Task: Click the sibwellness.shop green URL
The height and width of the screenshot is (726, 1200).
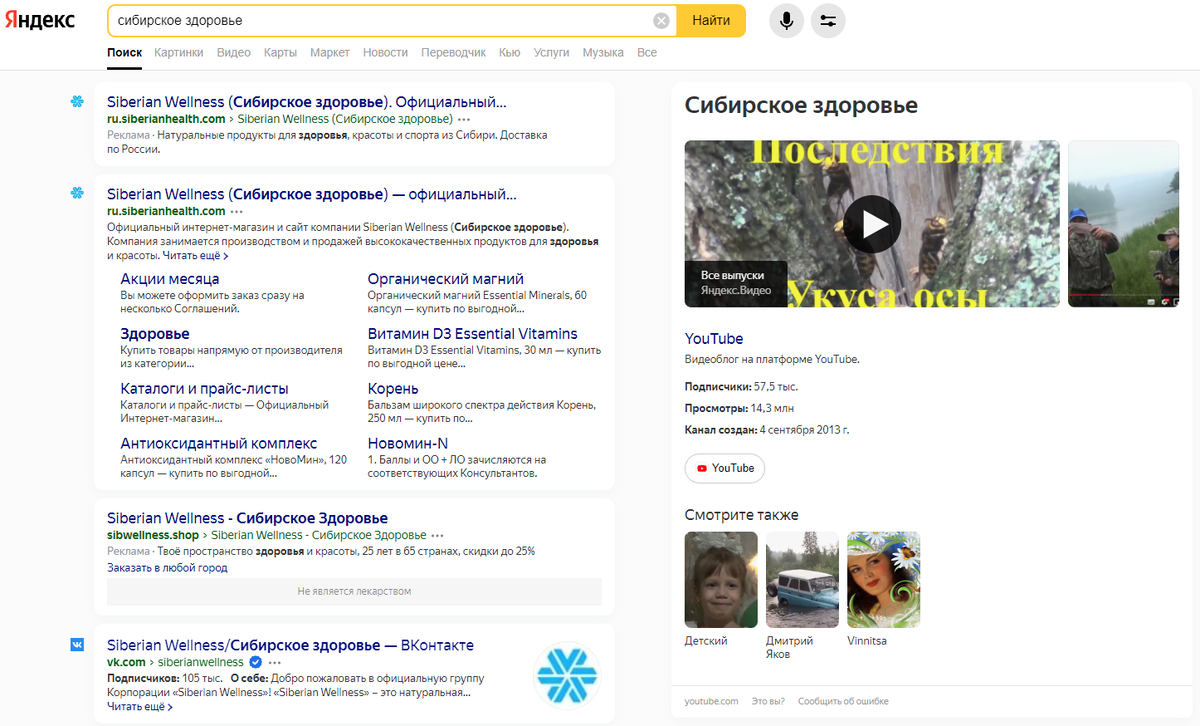Action: pyautogui.click(x=154, y=536)
